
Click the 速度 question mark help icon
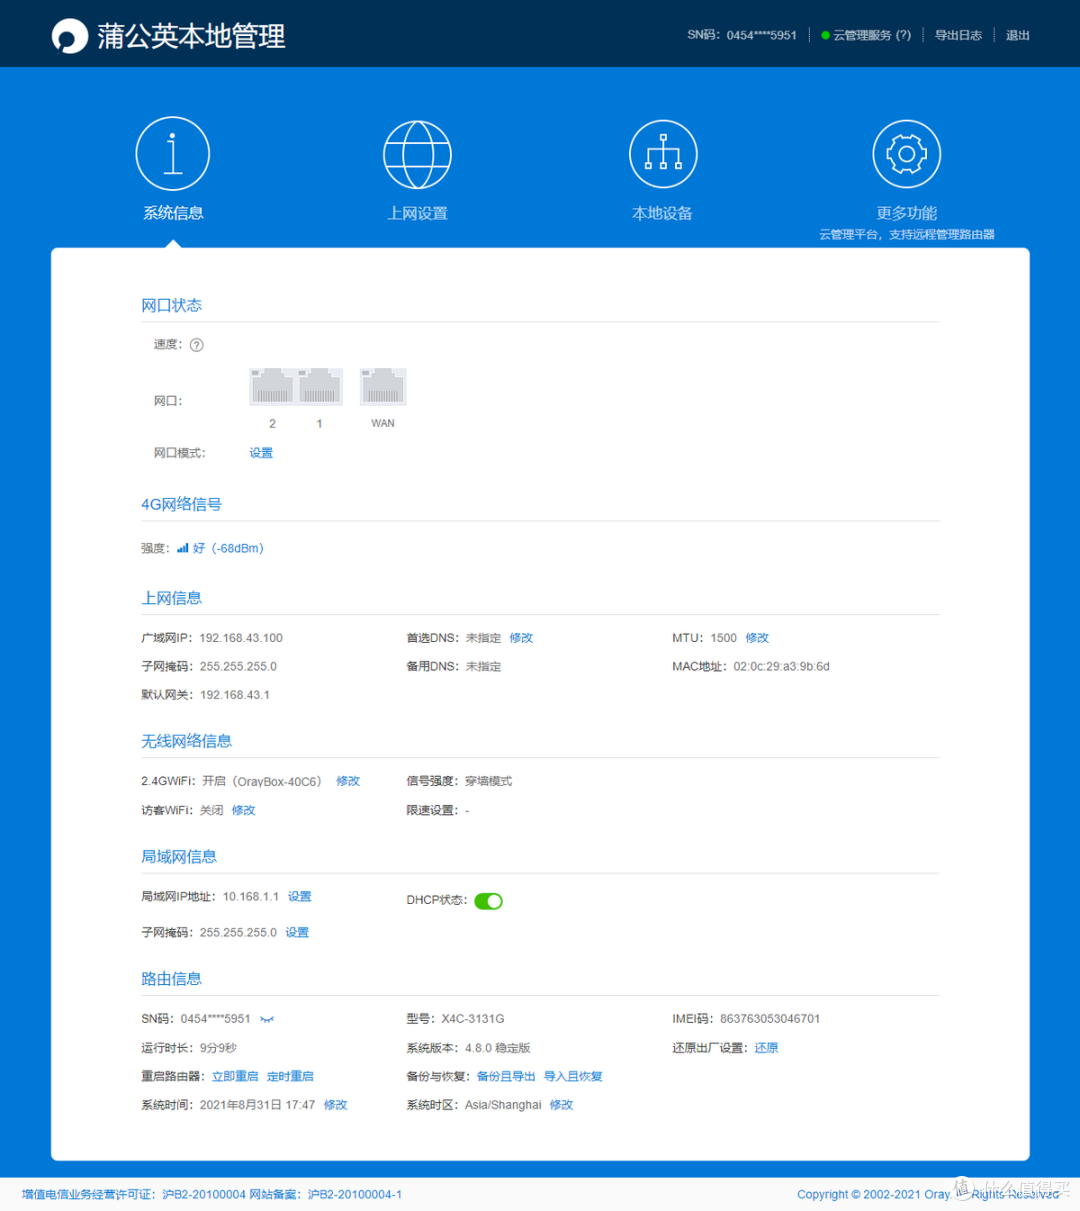coord(196,345)
